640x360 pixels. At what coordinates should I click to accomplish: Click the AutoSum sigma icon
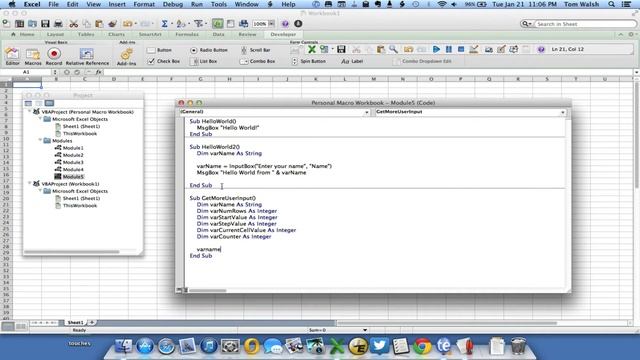pyautogui.click(x=164, y=24)
